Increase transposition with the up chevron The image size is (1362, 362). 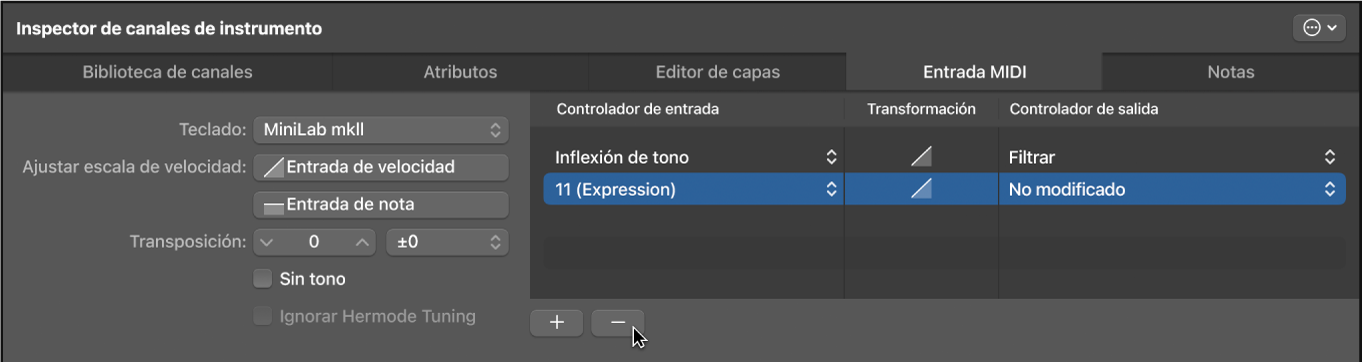tap(362, 242)
